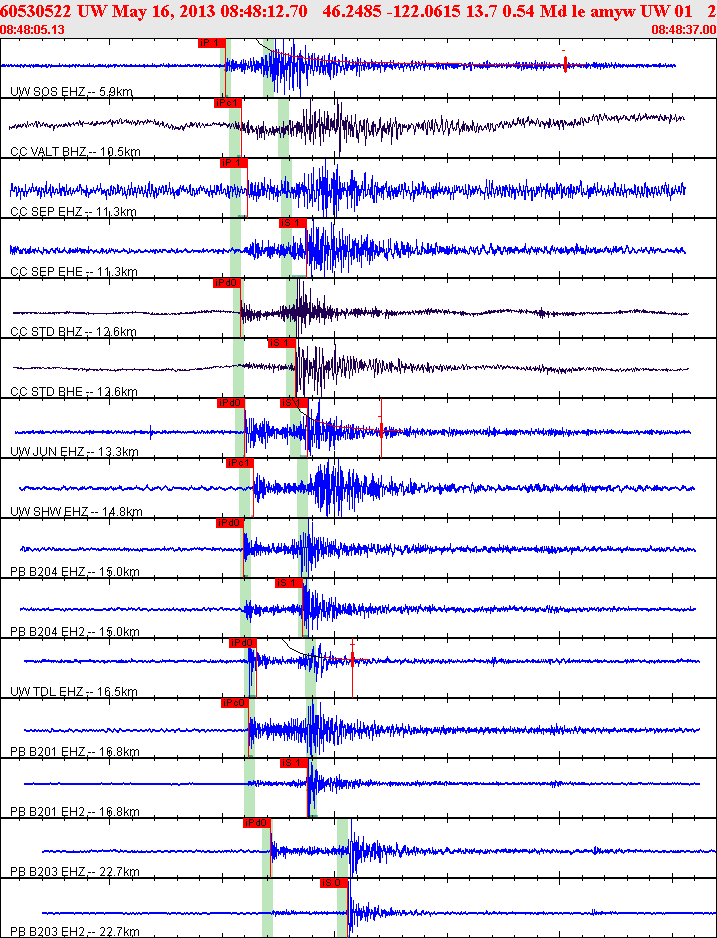Click the red coda end marker on SOS EHZ
The height and width of the screenshot is (938, 717).
point(565,64)
